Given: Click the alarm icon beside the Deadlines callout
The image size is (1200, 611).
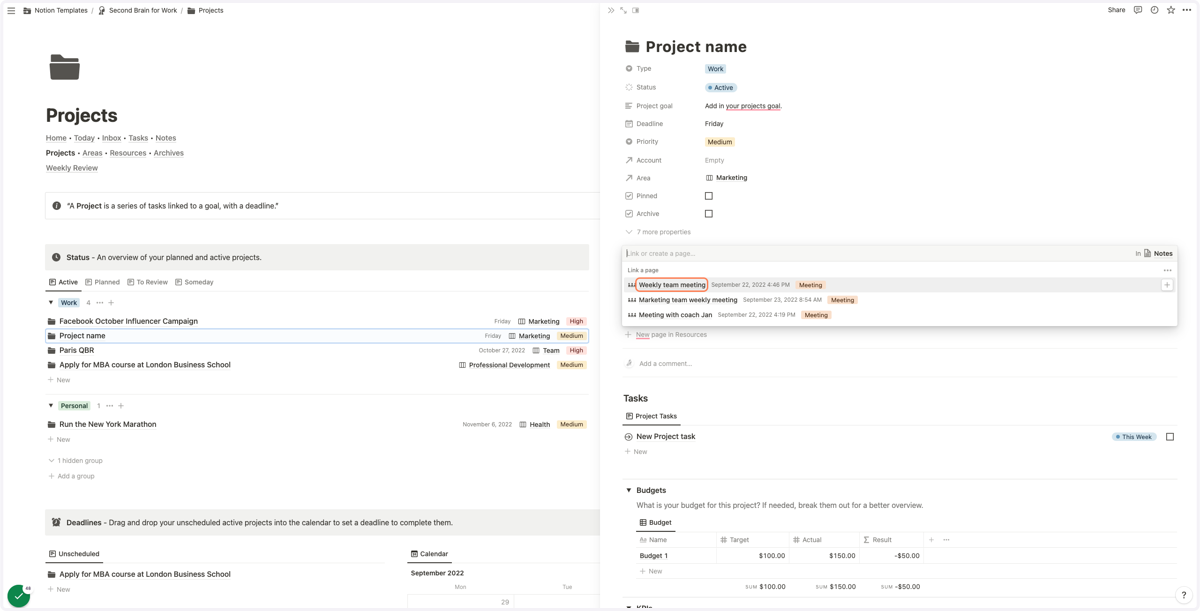Looking at the screenshot, I should tap(56, 522).
